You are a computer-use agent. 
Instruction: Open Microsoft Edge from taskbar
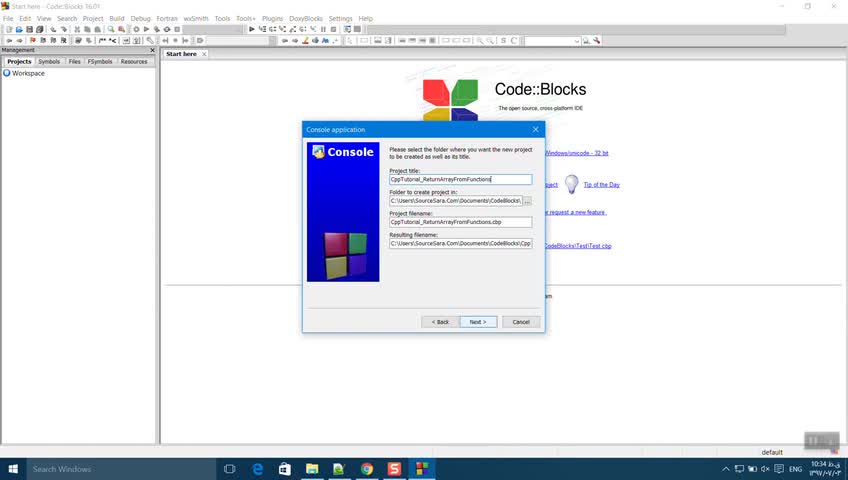(x=257, y=469)
